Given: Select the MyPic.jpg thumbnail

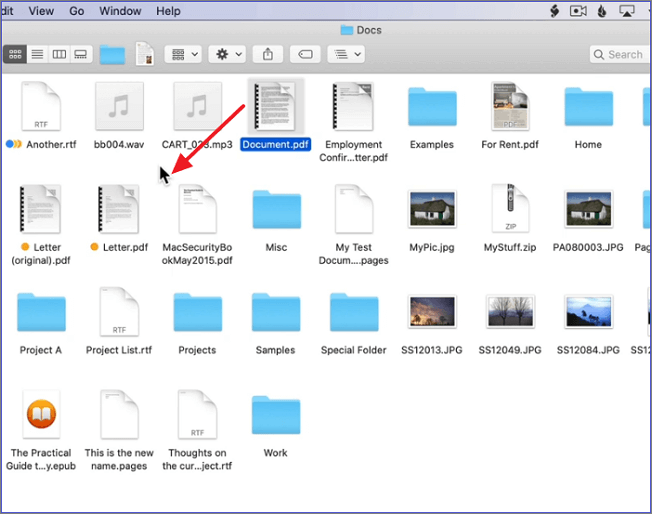Looking at the screenshot, I should pyautogui.click(x=432, y=209).
